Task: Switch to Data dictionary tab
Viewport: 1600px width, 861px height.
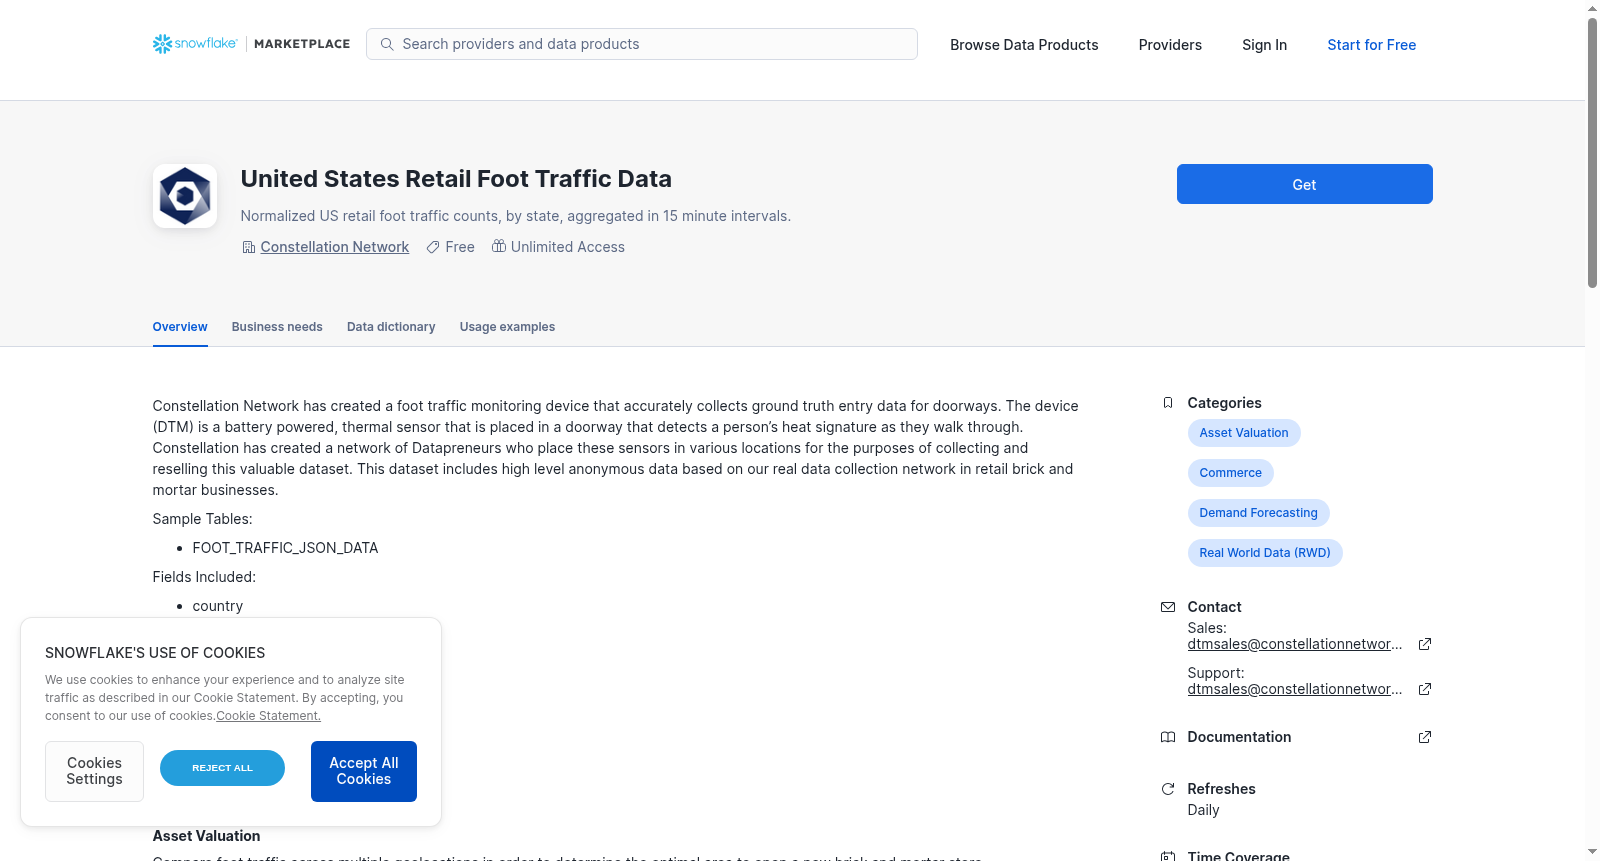Action: pos(391,327)
